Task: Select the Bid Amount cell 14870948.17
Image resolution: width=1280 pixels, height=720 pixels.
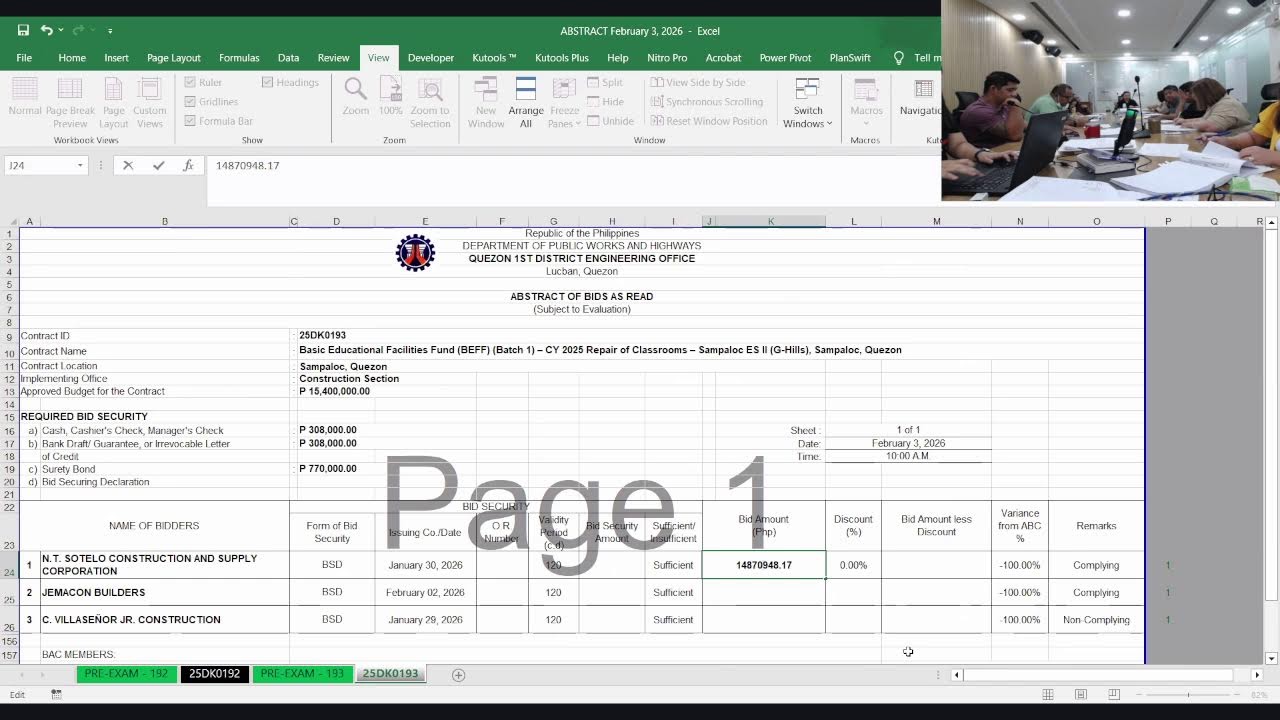Action: 764,565
